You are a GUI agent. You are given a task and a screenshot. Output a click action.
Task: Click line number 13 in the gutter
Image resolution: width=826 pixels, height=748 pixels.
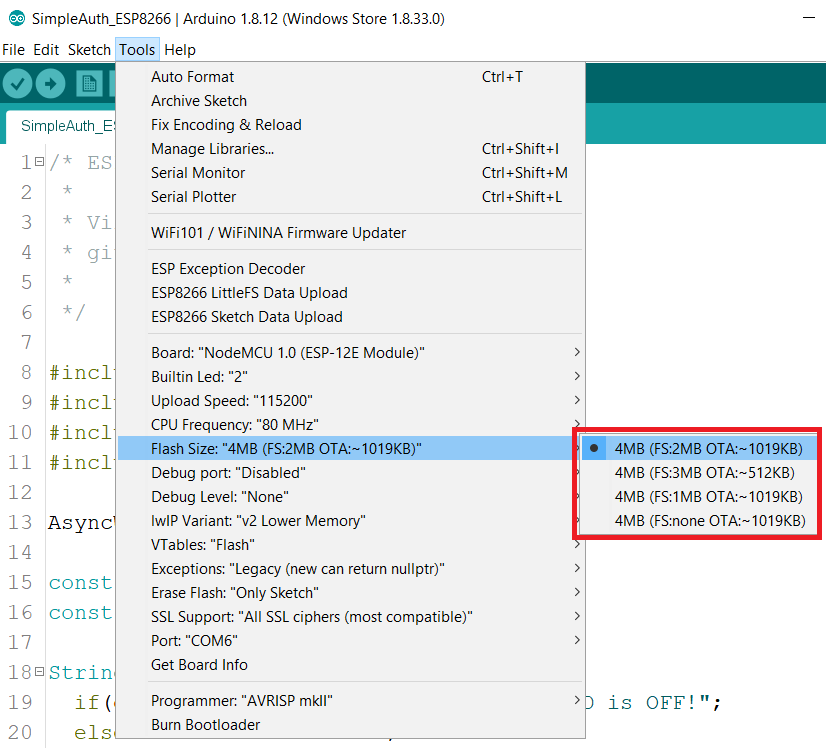21,522
